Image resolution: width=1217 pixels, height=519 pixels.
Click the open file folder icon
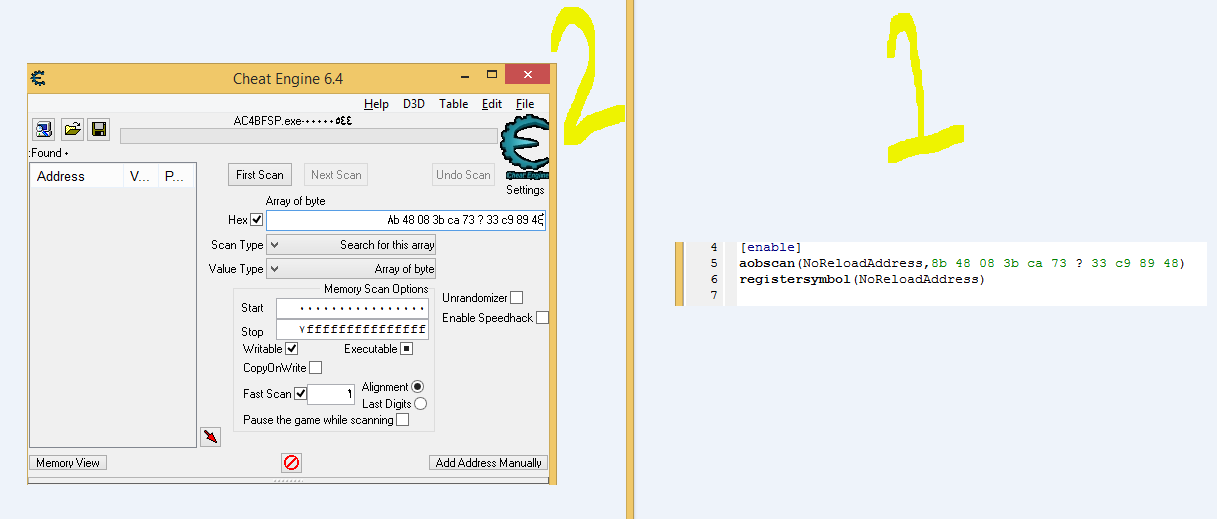click(72, 129)
